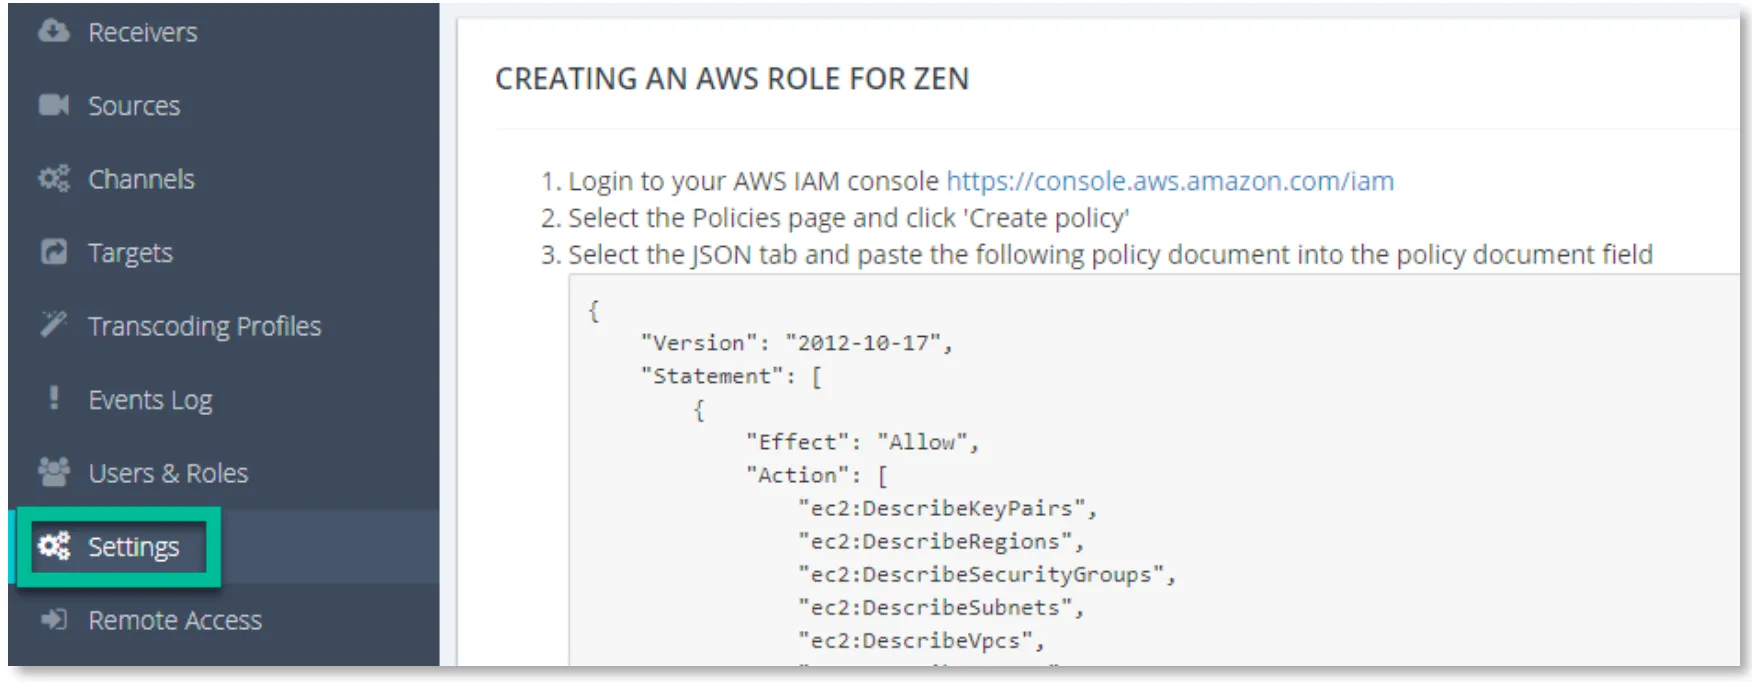
Task: Click the "Action": [ line
Action: [816, 475]
